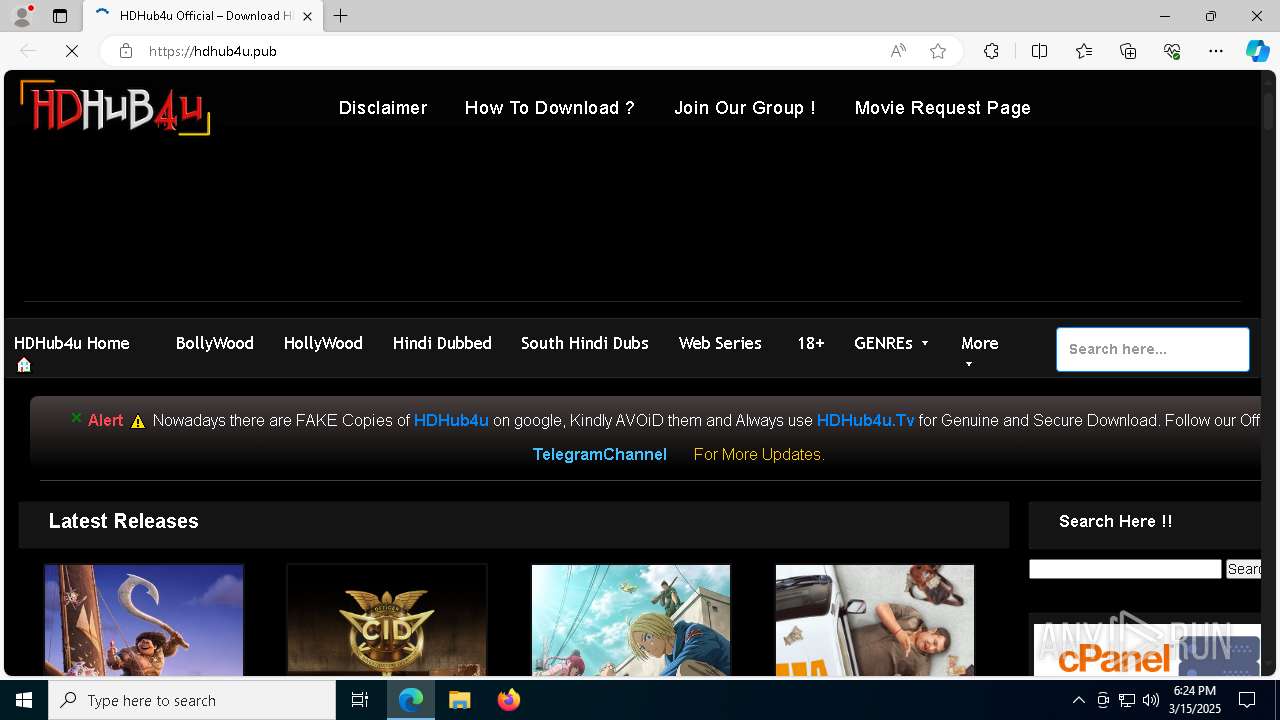Screen dimensions: 1280x720
Task: Click the address bar URL
Action: click(x=213, y=51)
